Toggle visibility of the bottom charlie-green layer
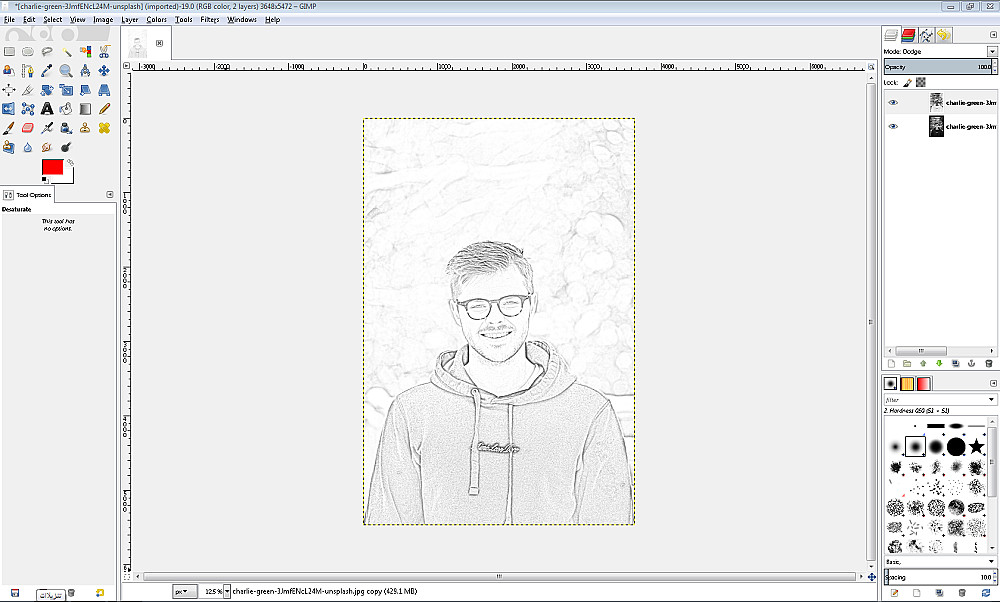The image size is (1000, 602). (x=893, y=127)
